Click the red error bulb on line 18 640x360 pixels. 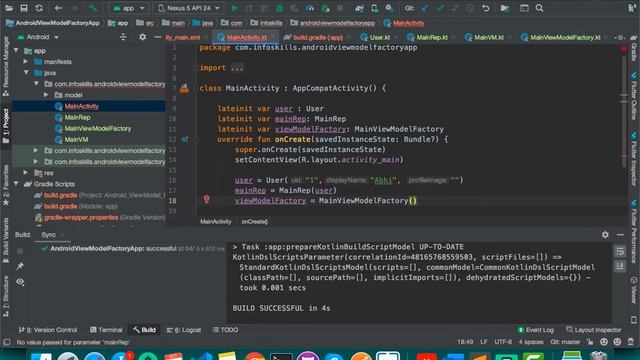(207, 199)
